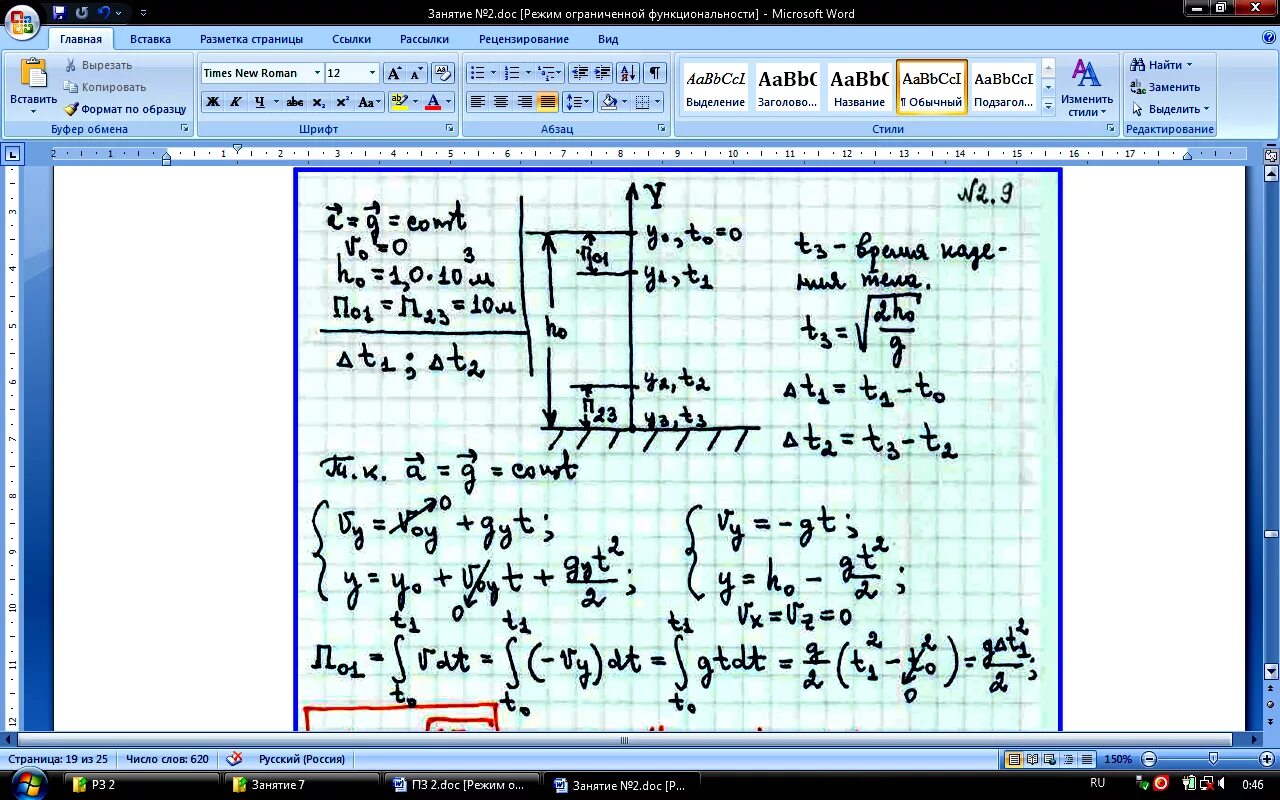Clear formatting with the eraser icon
1280x800 pixels.
[x=444, y=73]
